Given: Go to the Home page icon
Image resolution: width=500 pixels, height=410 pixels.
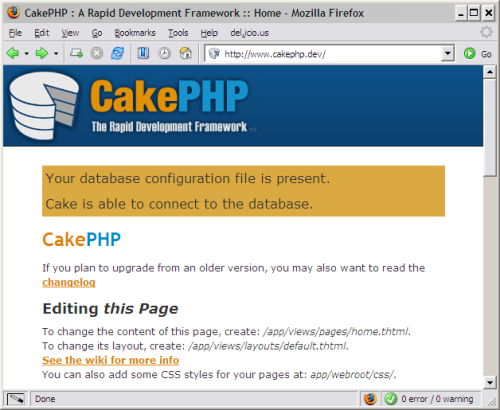Looking at the screenshot, I should [186, 53].
